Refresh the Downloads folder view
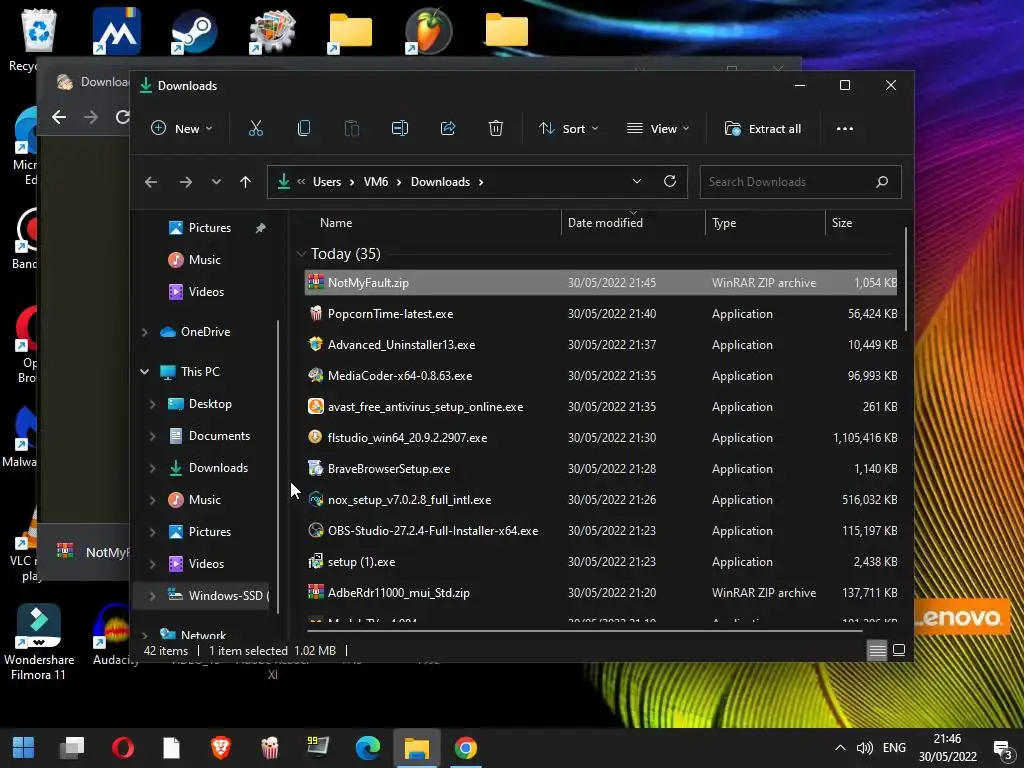The width and height of the screenshot is (1024, 768). [x=669, y=182]
